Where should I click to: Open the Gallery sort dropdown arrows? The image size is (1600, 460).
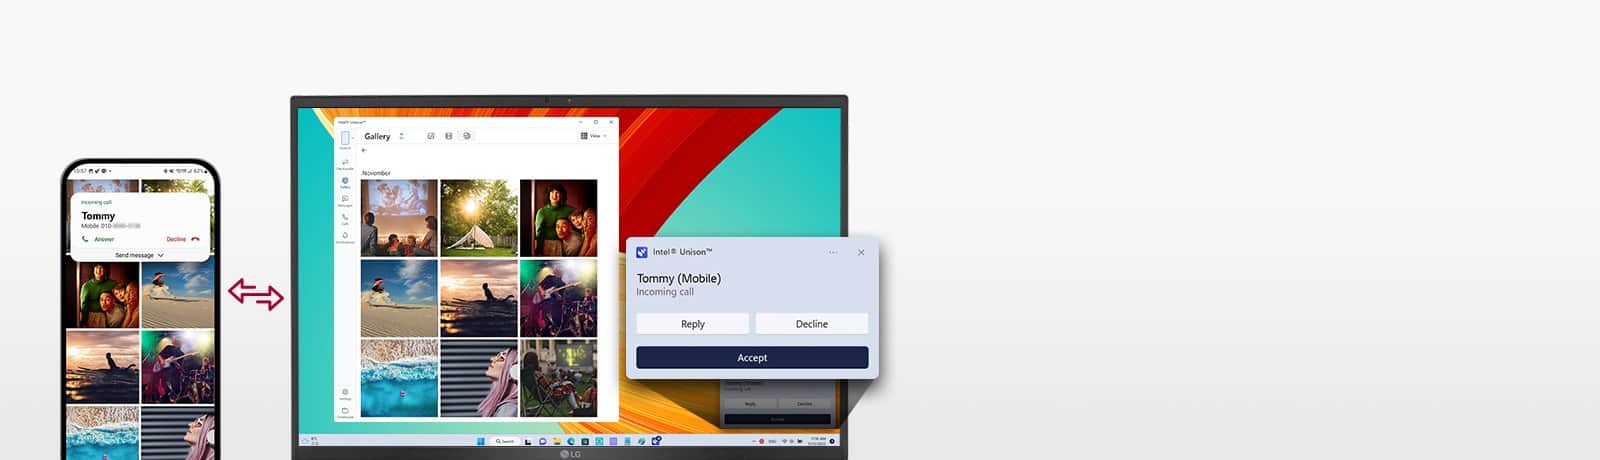(401, 136)
